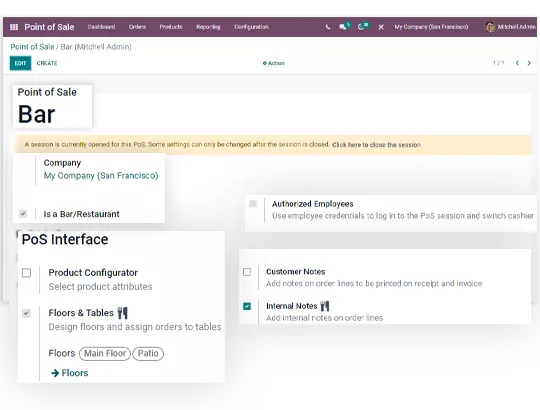Click the phone call icon
The image size is (540, 410).
pos(328,27)
